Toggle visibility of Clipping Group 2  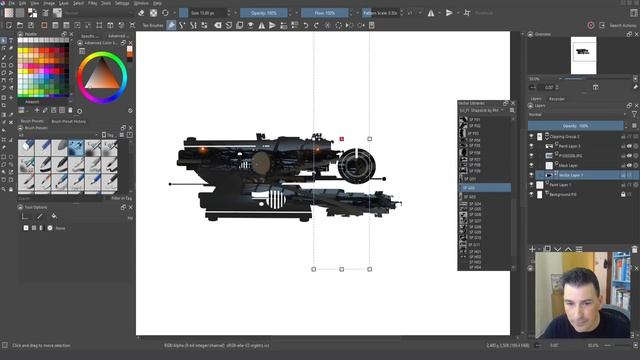531,136
